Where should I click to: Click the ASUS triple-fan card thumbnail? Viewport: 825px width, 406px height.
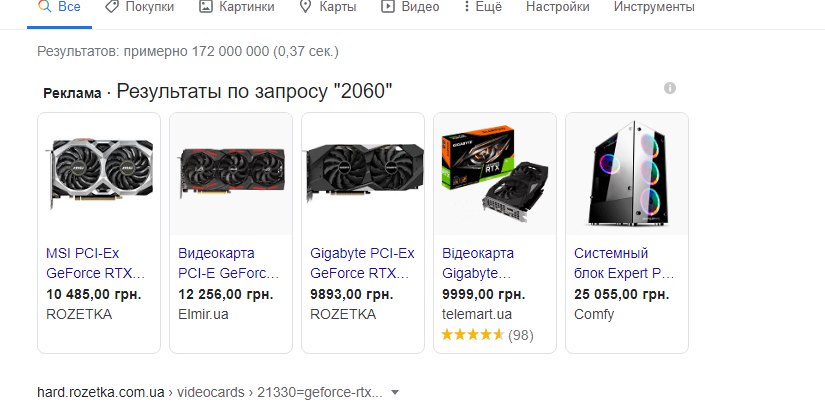(x=231, y=174)
